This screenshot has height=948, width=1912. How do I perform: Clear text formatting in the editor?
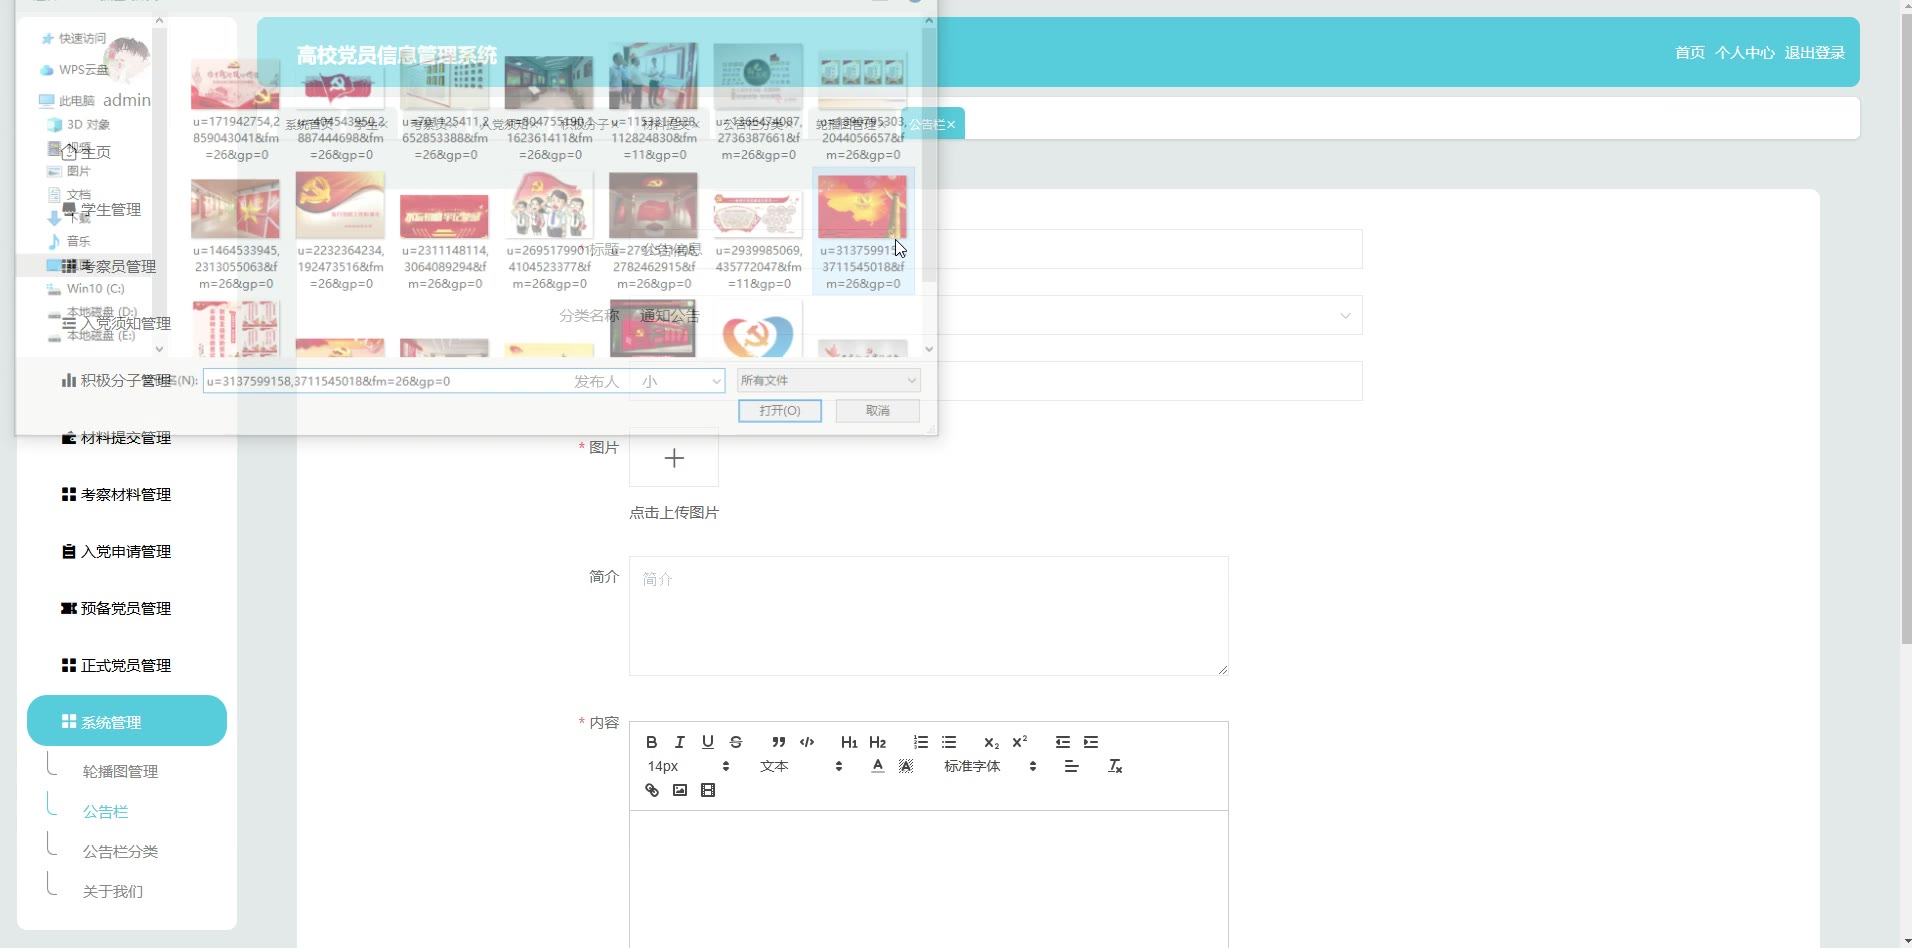[1114, 766]
